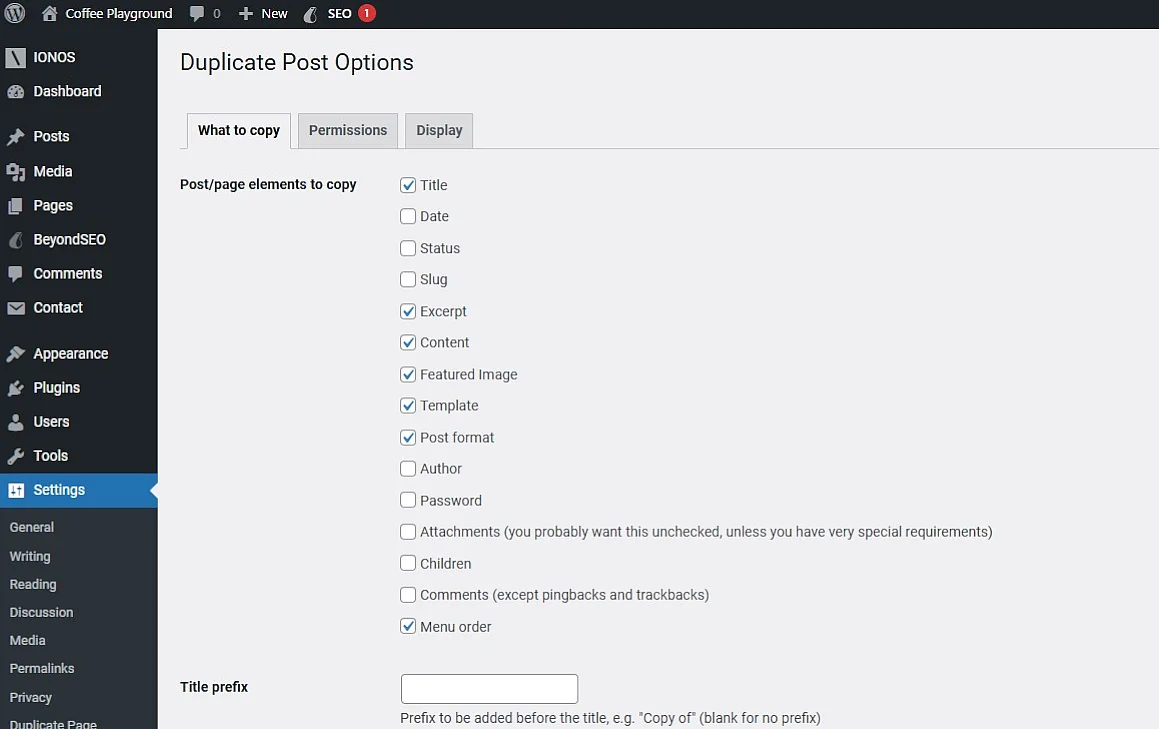Image resolution: width=1159 pixels, height=729 pixels.
Task: Go to General settings
Action: (32, 527)
